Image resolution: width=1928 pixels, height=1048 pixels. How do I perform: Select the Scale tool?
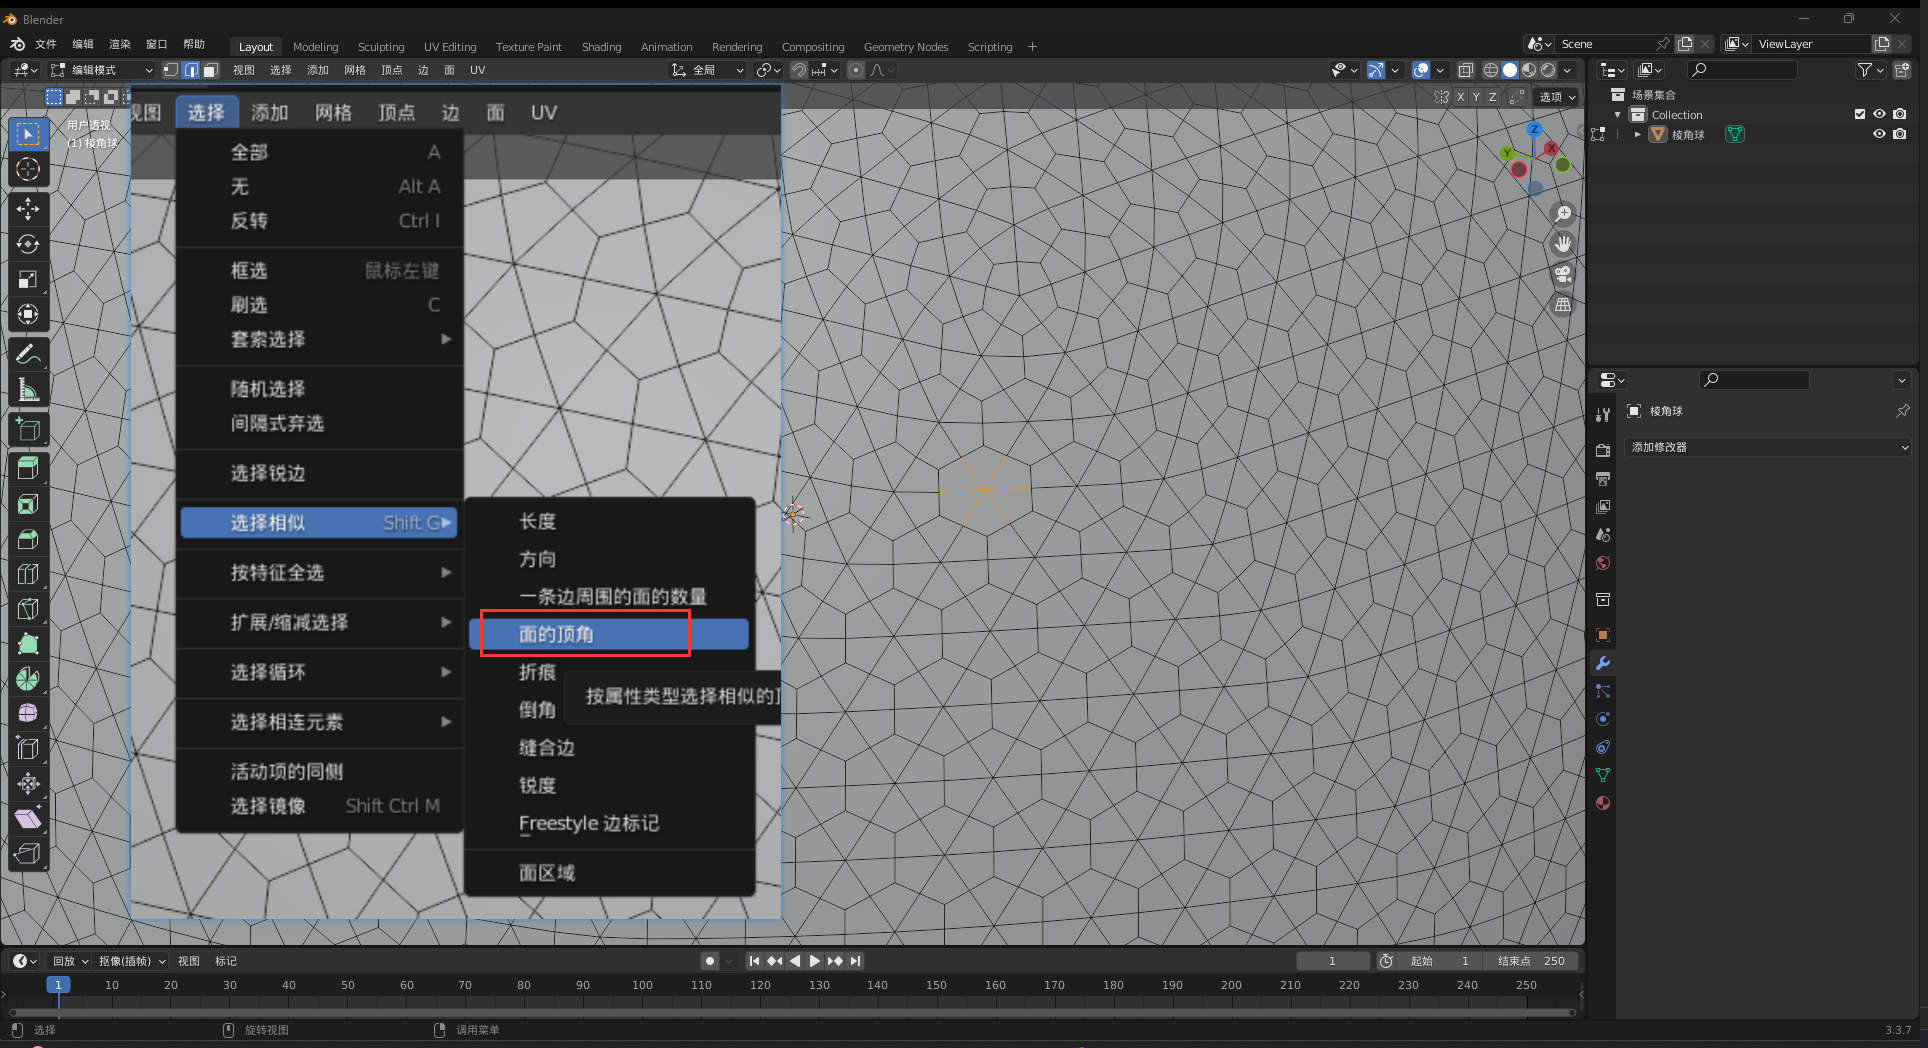[28, 280]
